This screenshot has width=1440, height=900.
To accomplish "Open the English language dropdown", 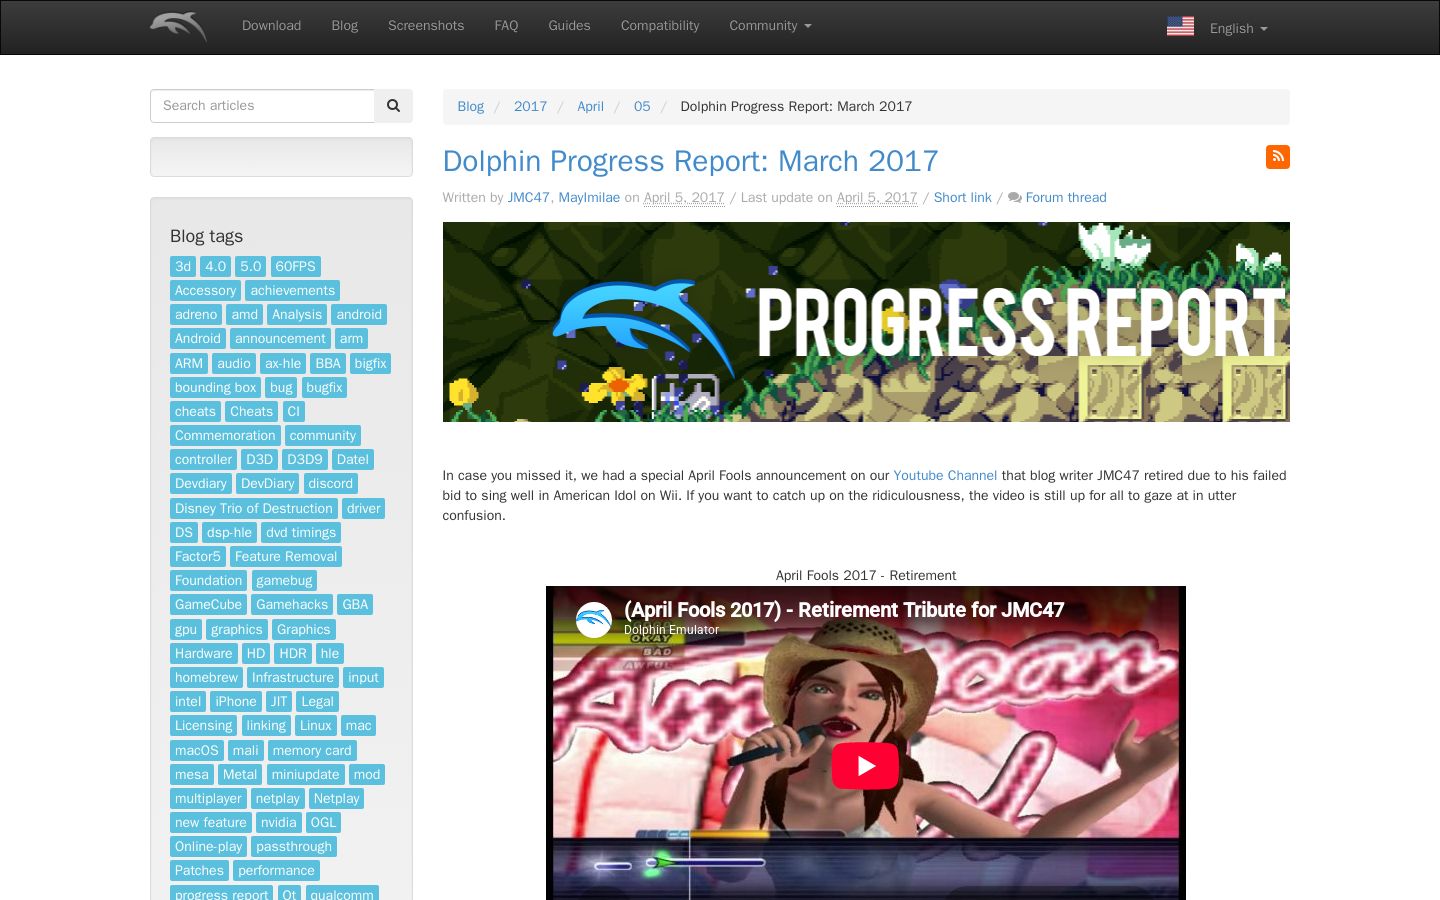I will (1238, 28).
